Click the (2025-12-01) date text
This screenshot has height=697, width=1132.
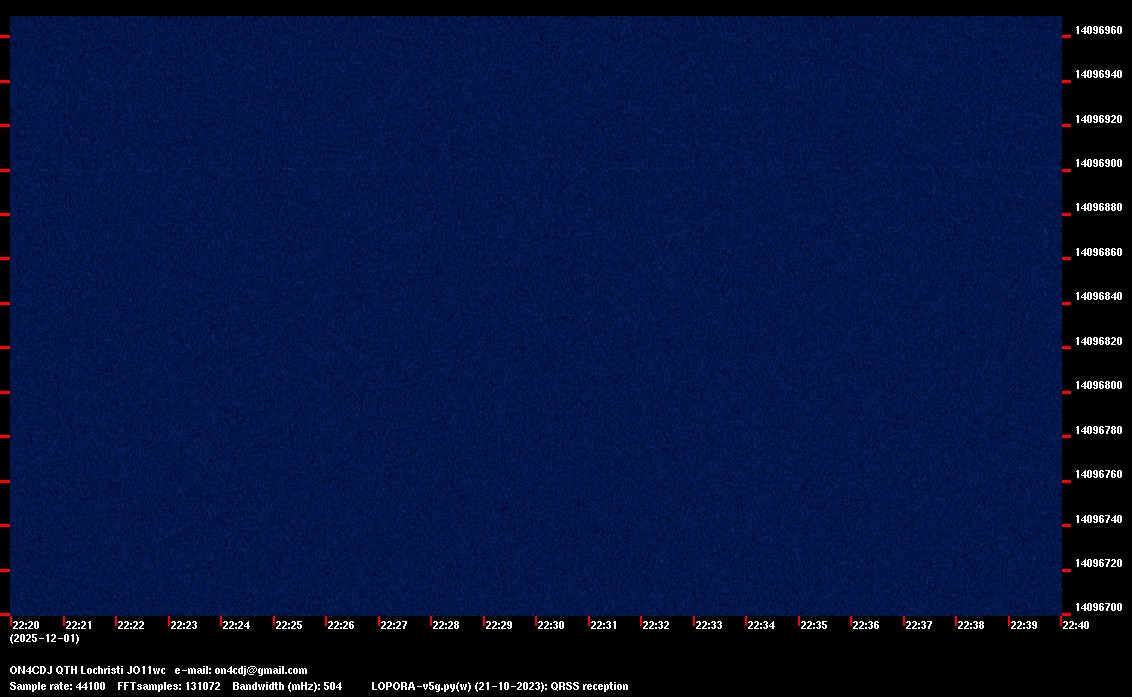[x=45, y=638]
